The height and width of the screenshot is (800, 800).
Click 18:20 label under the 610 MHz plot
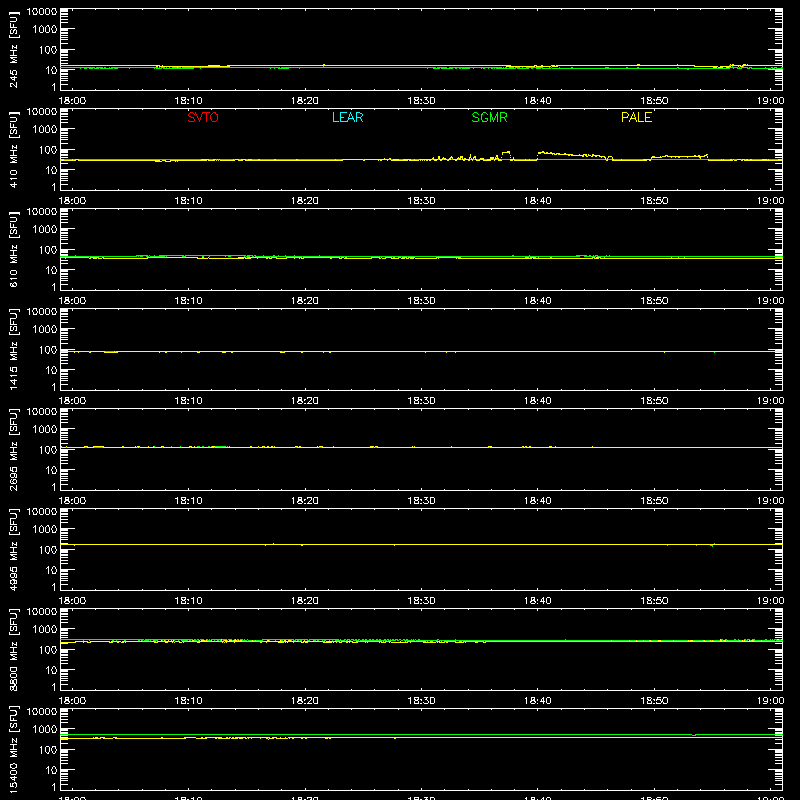[305, 301]
